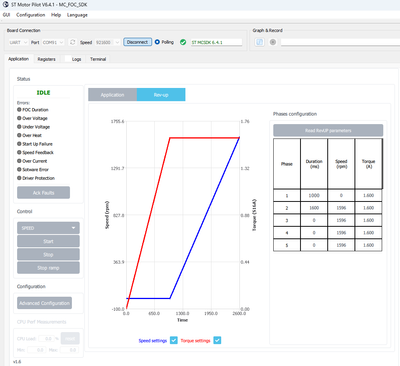Select the Rev-up sub-tab
Viewport: 400px width, 366px height.
(x=161, y=95)
